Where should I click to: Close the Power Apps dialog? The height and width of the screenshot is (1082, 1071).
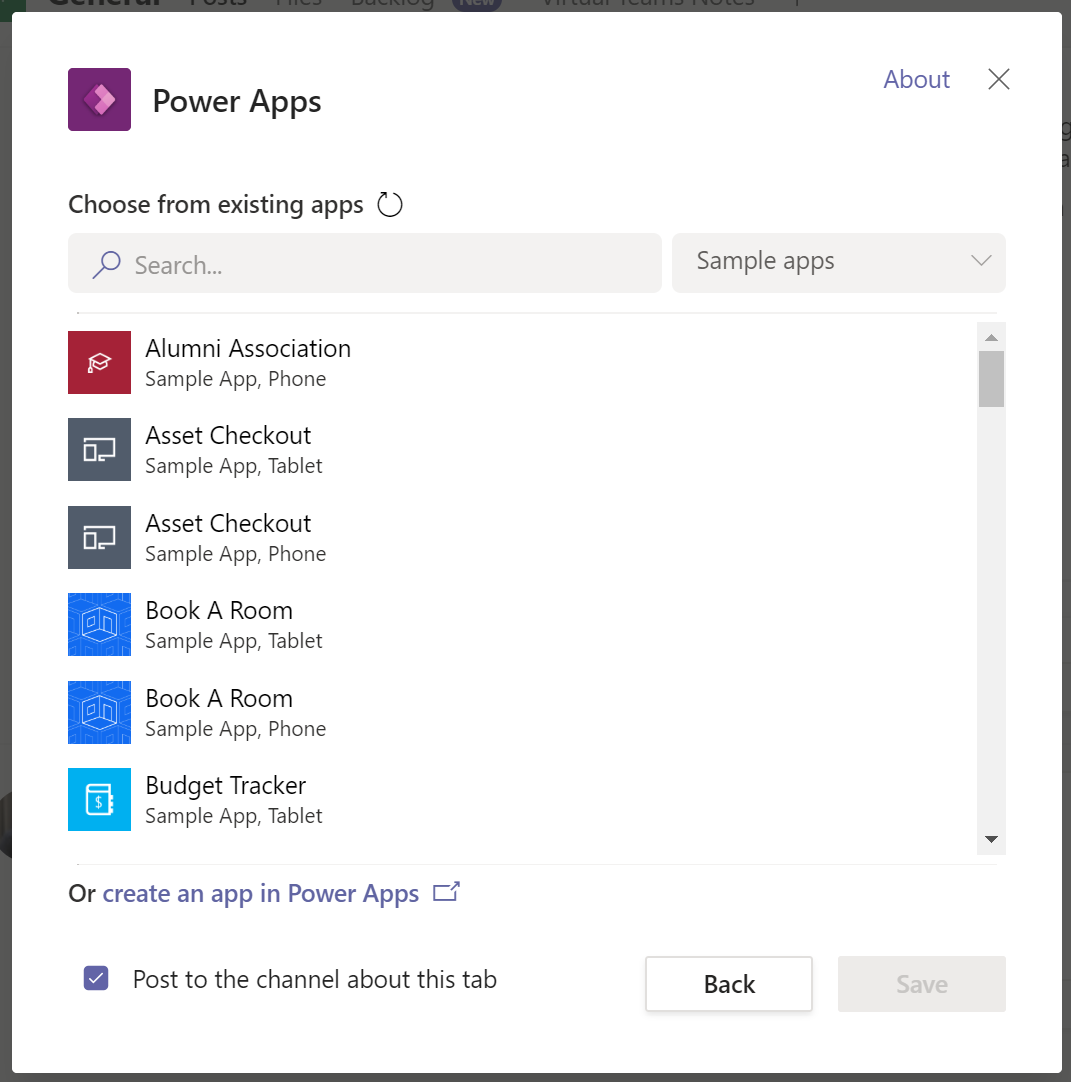pos(998,80)
